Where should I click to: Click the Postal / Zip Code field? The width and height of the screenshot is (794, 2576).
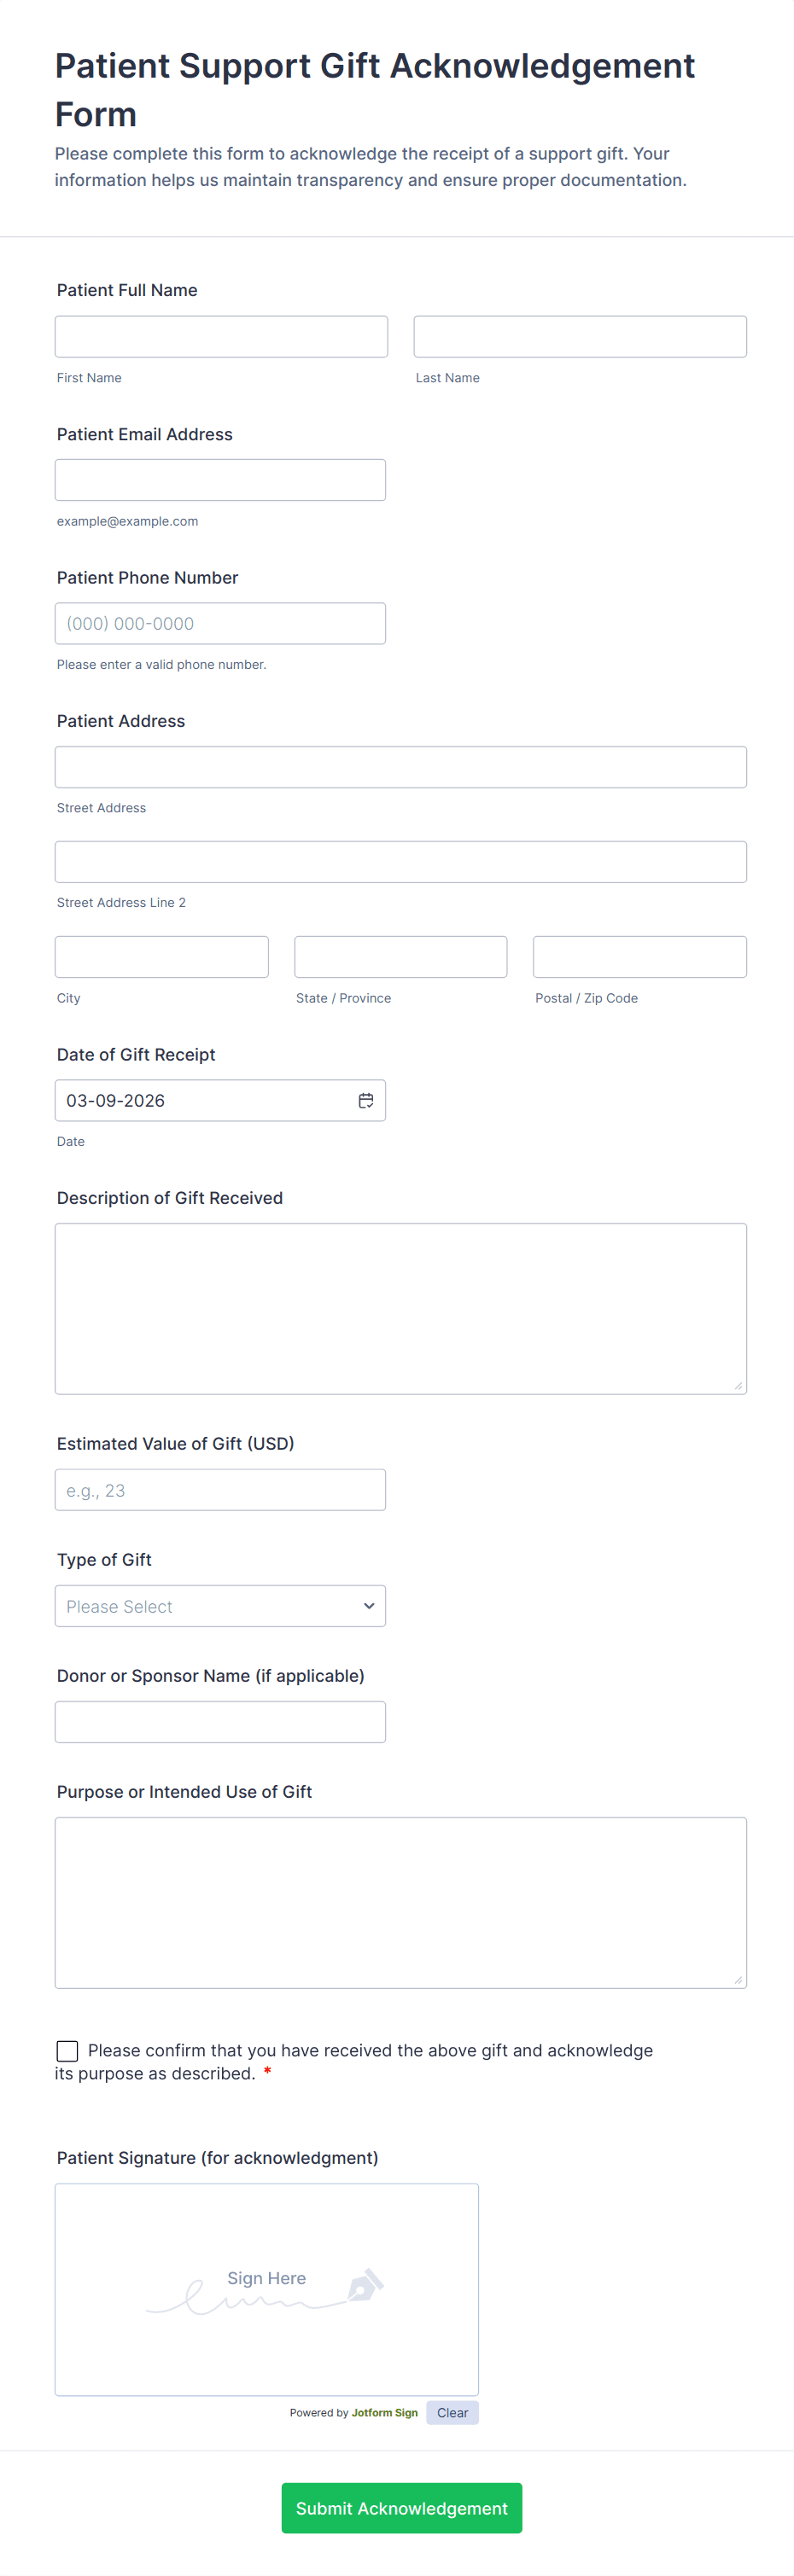[x=639, y=957]
